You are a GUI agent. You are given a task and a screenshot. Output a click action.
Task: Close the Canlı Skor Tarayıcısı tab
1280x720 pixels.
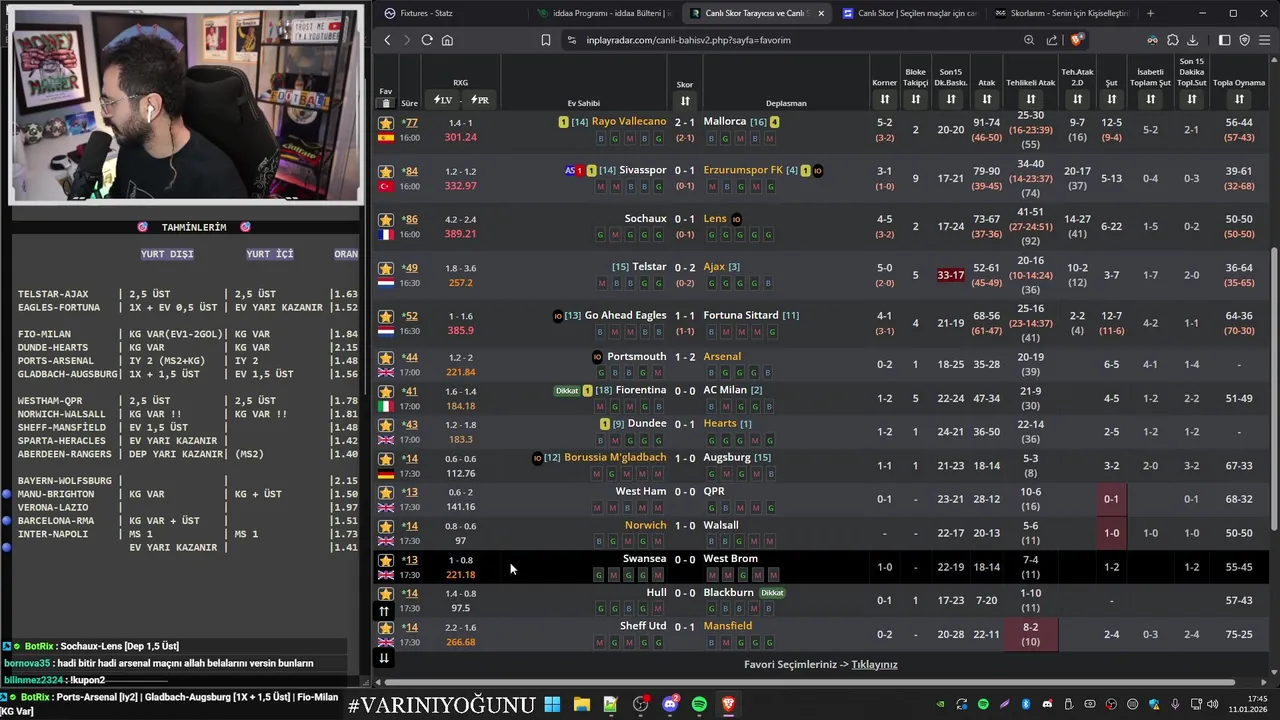point(821,13)
